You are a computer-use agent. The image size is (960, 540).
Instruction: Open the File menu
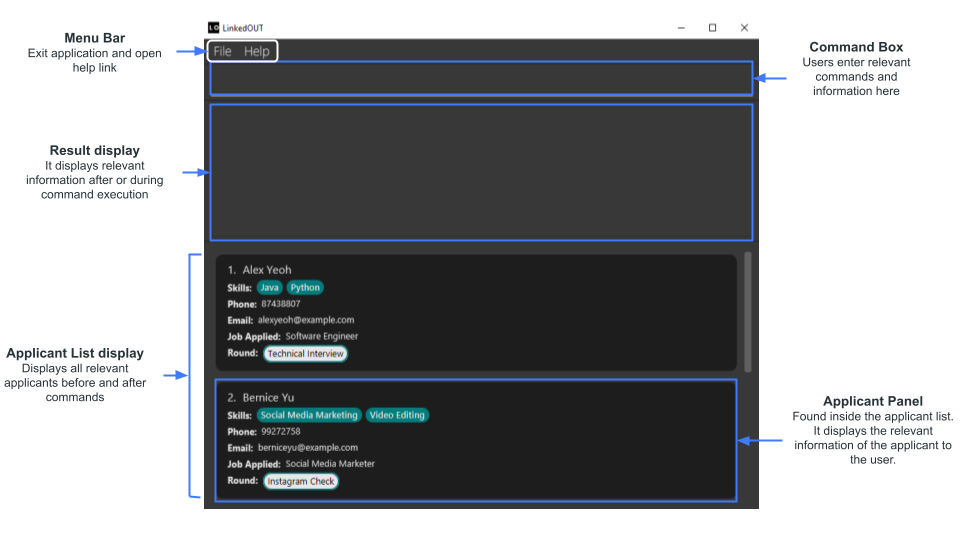[x=222, y=51]
